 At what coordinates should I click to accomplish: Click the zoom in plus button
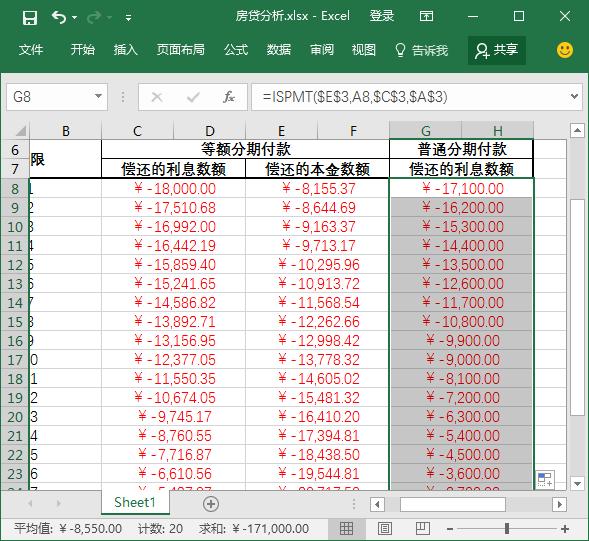click(x=565, y=529)
